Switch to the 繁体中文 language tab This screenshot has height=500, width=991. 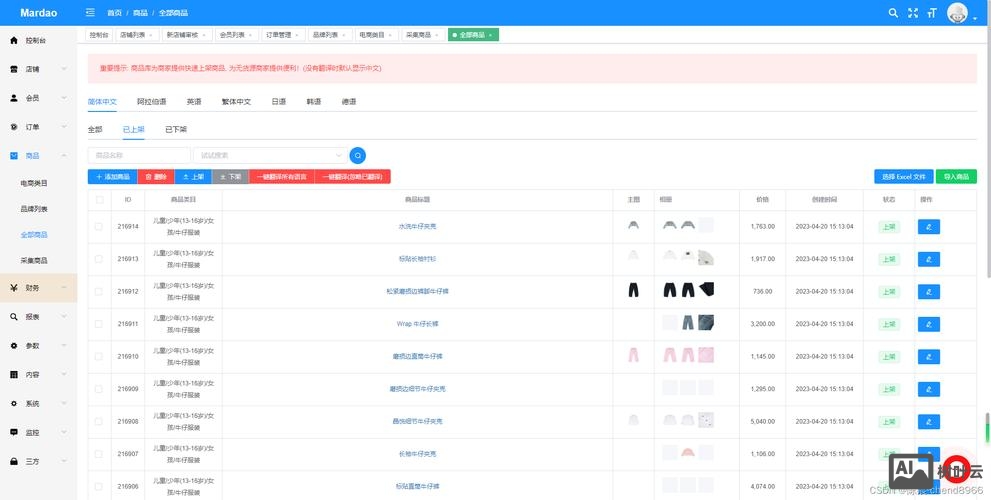pos(235,102)
